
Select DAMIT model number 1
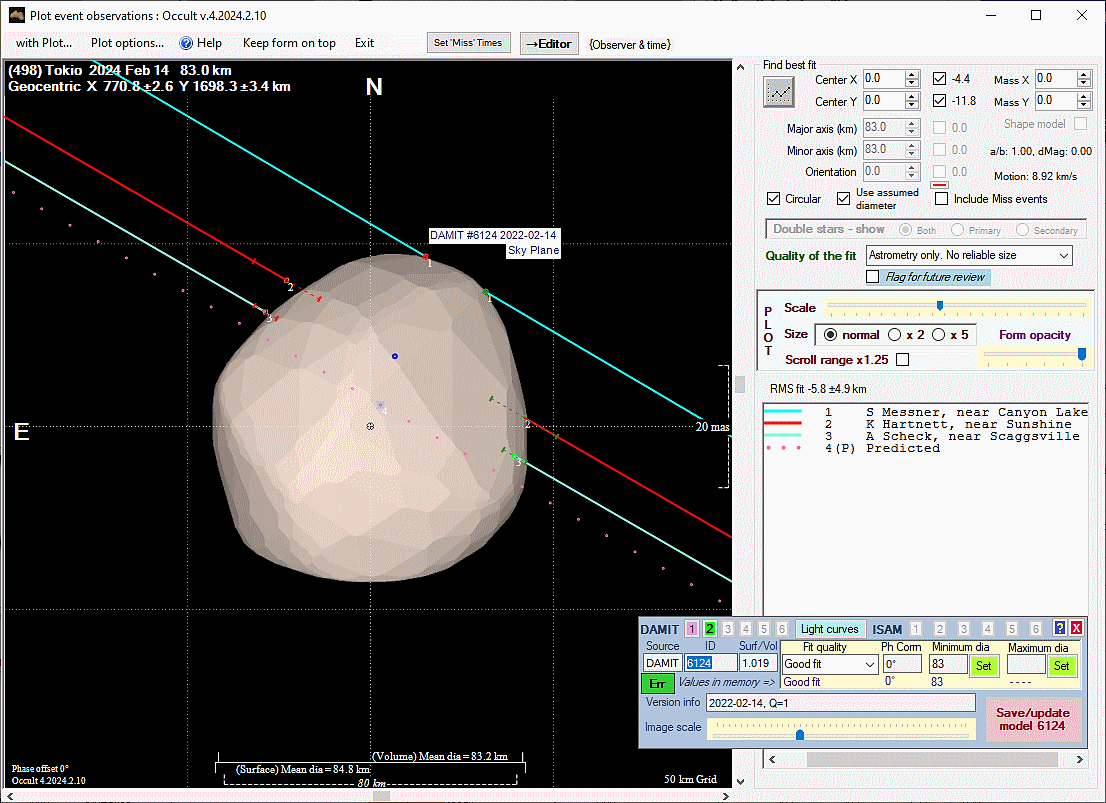click(x=691, y=629)
